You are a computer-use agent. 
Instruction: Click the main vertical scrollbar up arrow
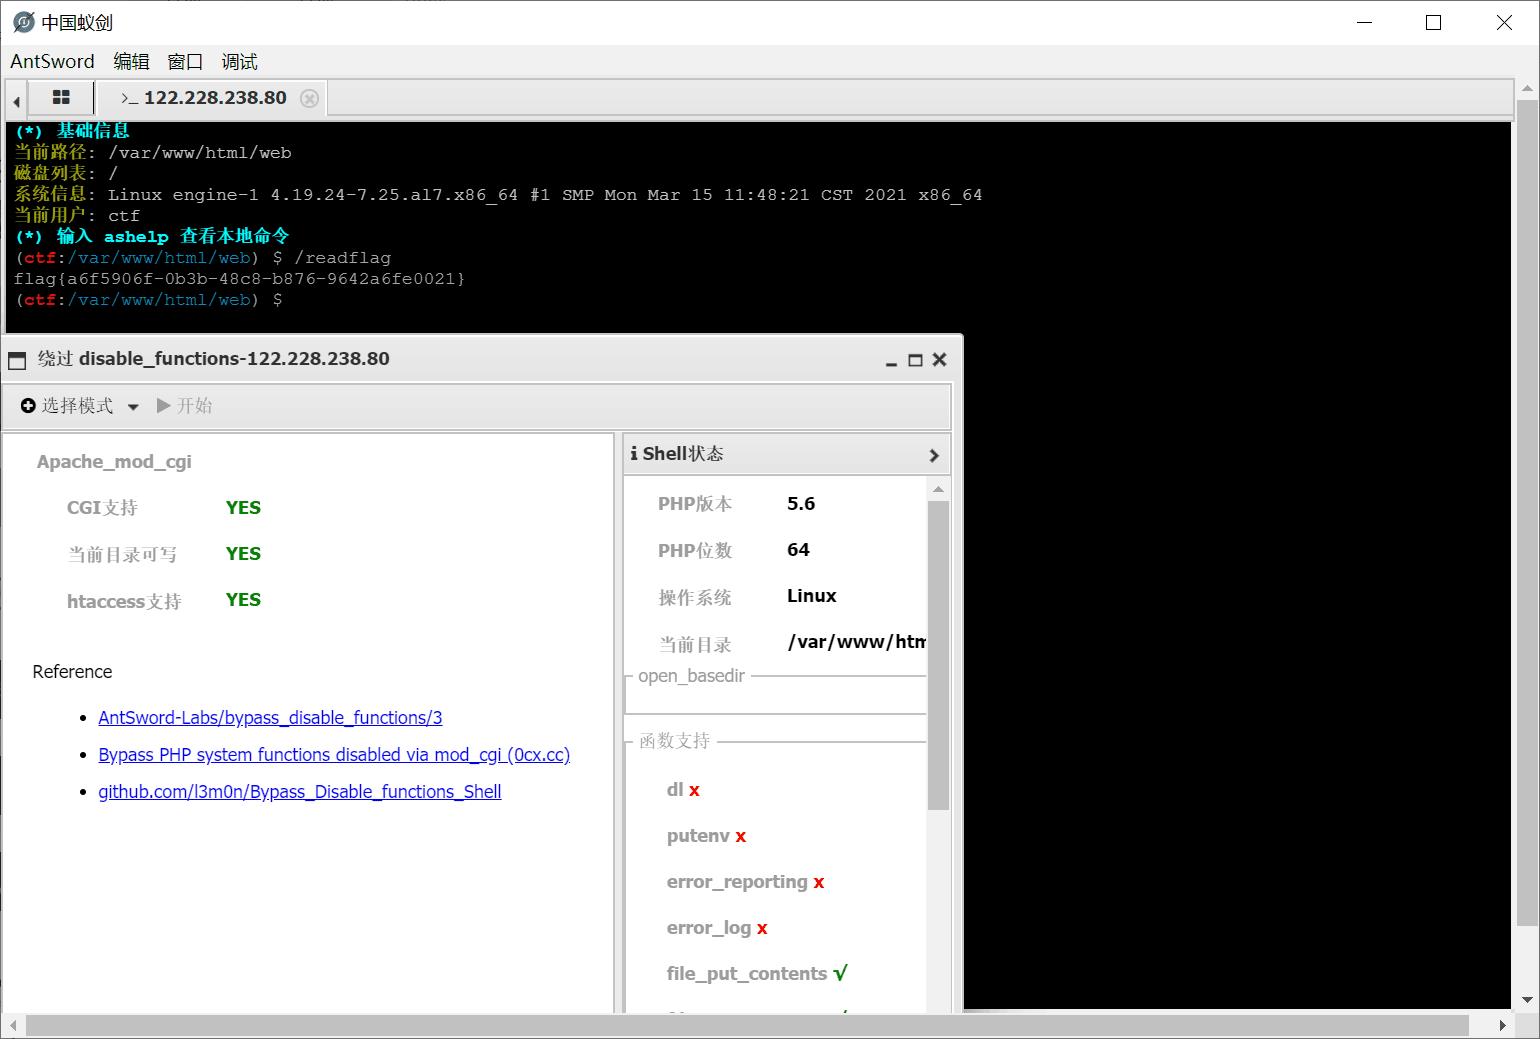(1526, 90)
